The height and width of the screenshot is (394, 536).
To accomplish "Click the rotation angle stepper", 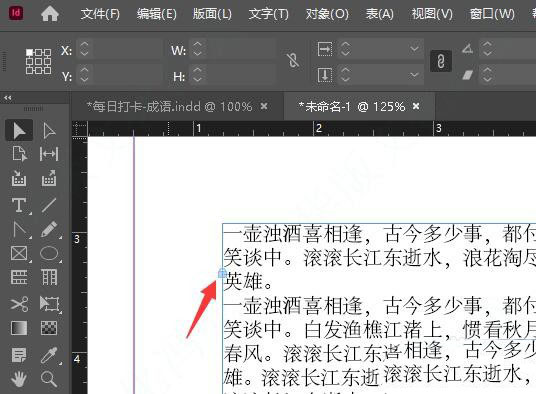I will 487,49.
